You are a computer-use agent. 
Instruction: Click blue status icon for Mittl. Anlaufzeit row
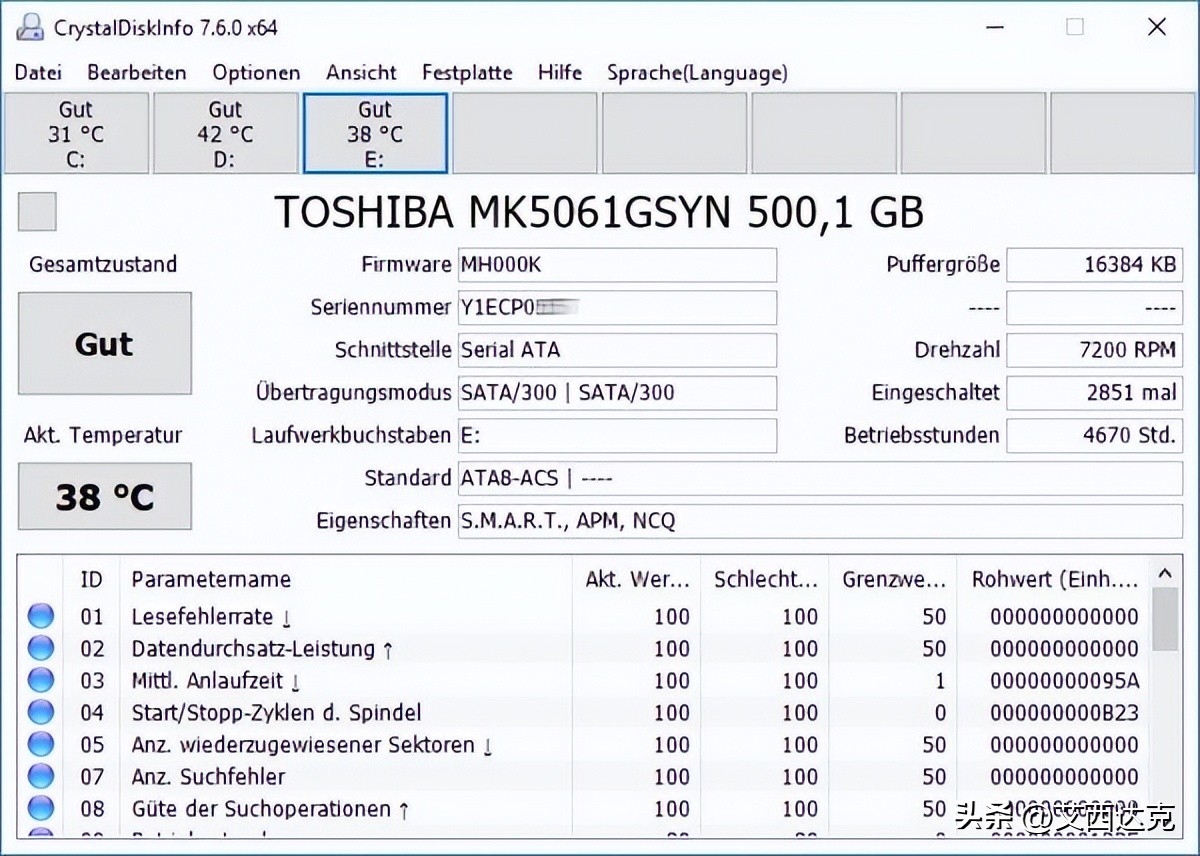[41, 681]
